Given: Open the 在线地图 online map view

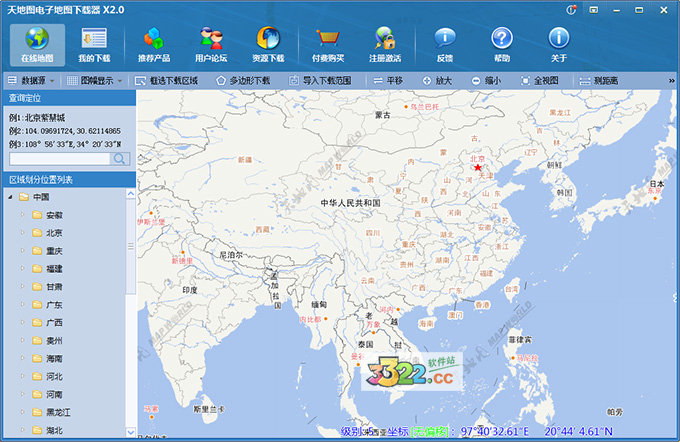Looking at the screenshot, I should [37, 45].
